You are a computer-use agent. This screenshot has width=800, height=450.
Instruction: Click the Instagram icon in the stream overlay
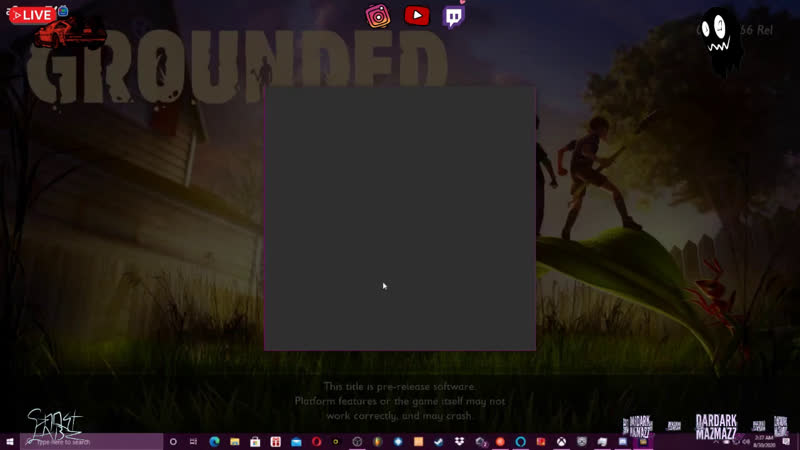tap(378, 16)
